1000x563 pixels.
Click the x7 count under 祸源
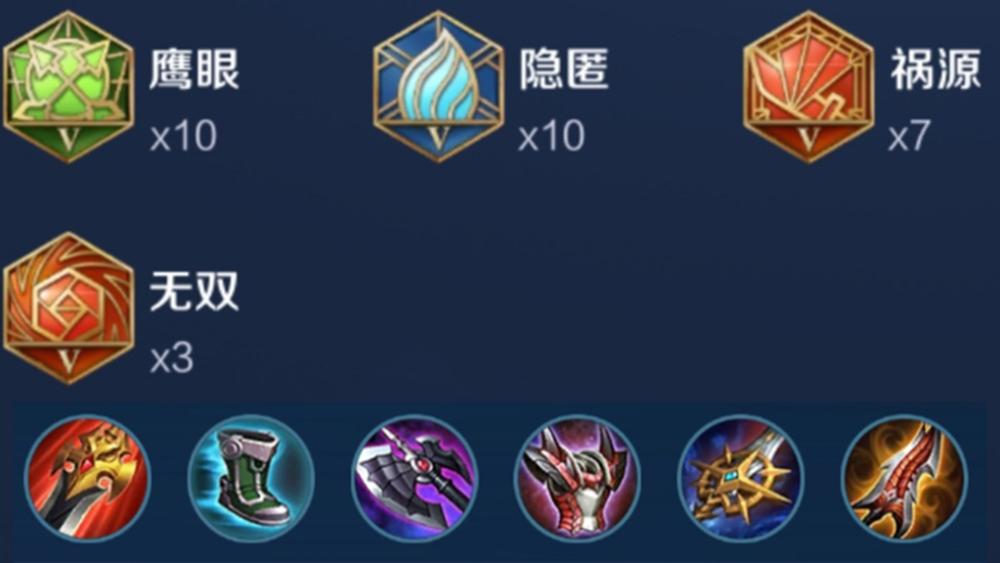tap(909, 136)
